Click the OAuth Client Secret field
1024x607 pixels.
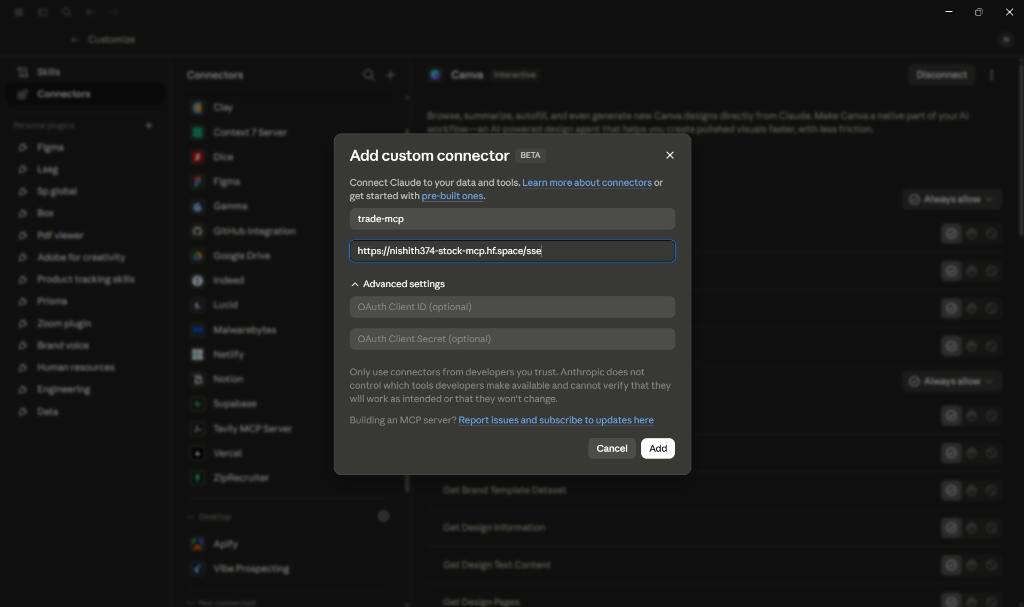coord(512,338)
